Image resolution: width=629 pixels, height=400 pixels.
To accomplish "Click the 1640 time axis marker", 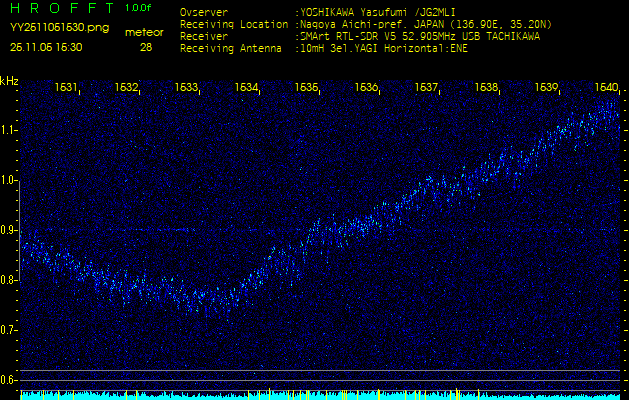I will pyautogui.click(x=606, y=87).
